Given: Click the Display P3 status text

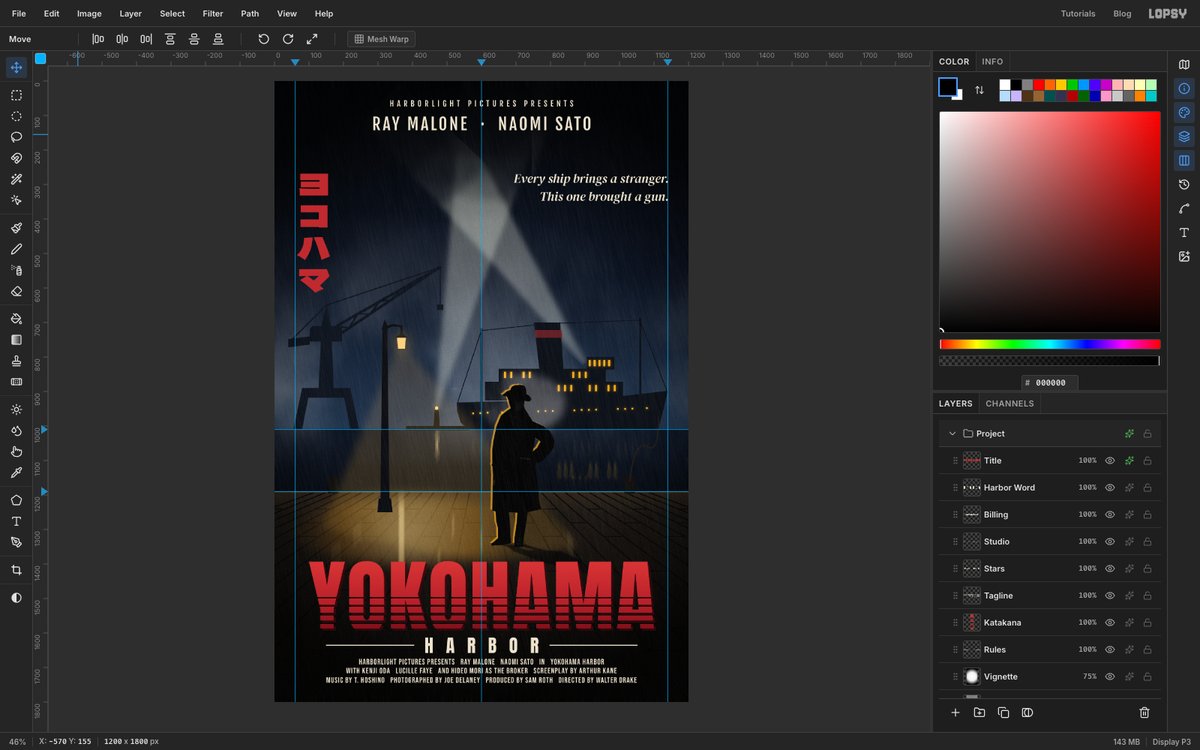Looking at the screenshot, I should [x=1171, y=742].
